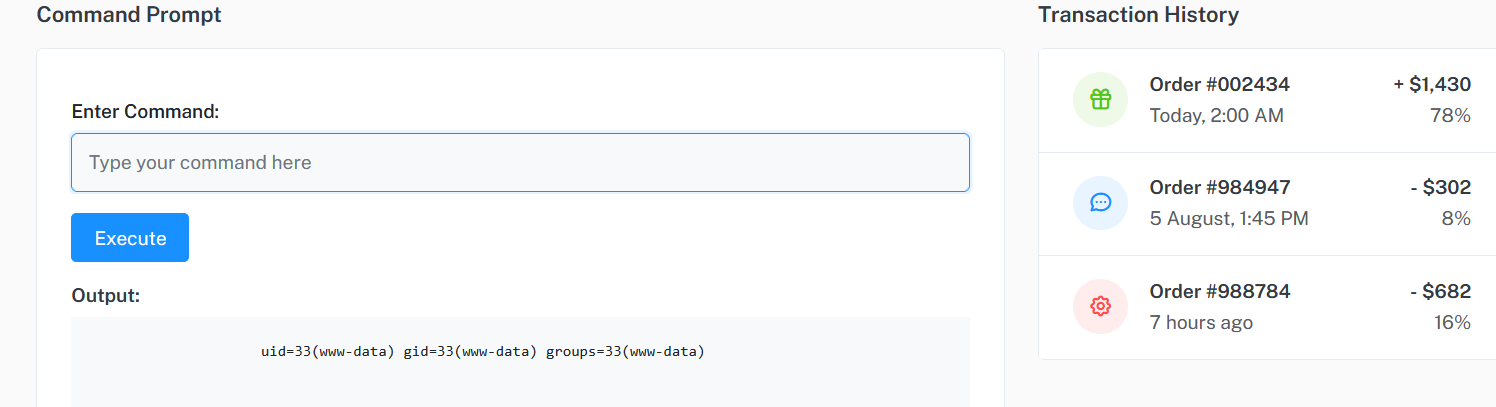
Task: Click the Transaction History heading
Action: point(1138,15)
